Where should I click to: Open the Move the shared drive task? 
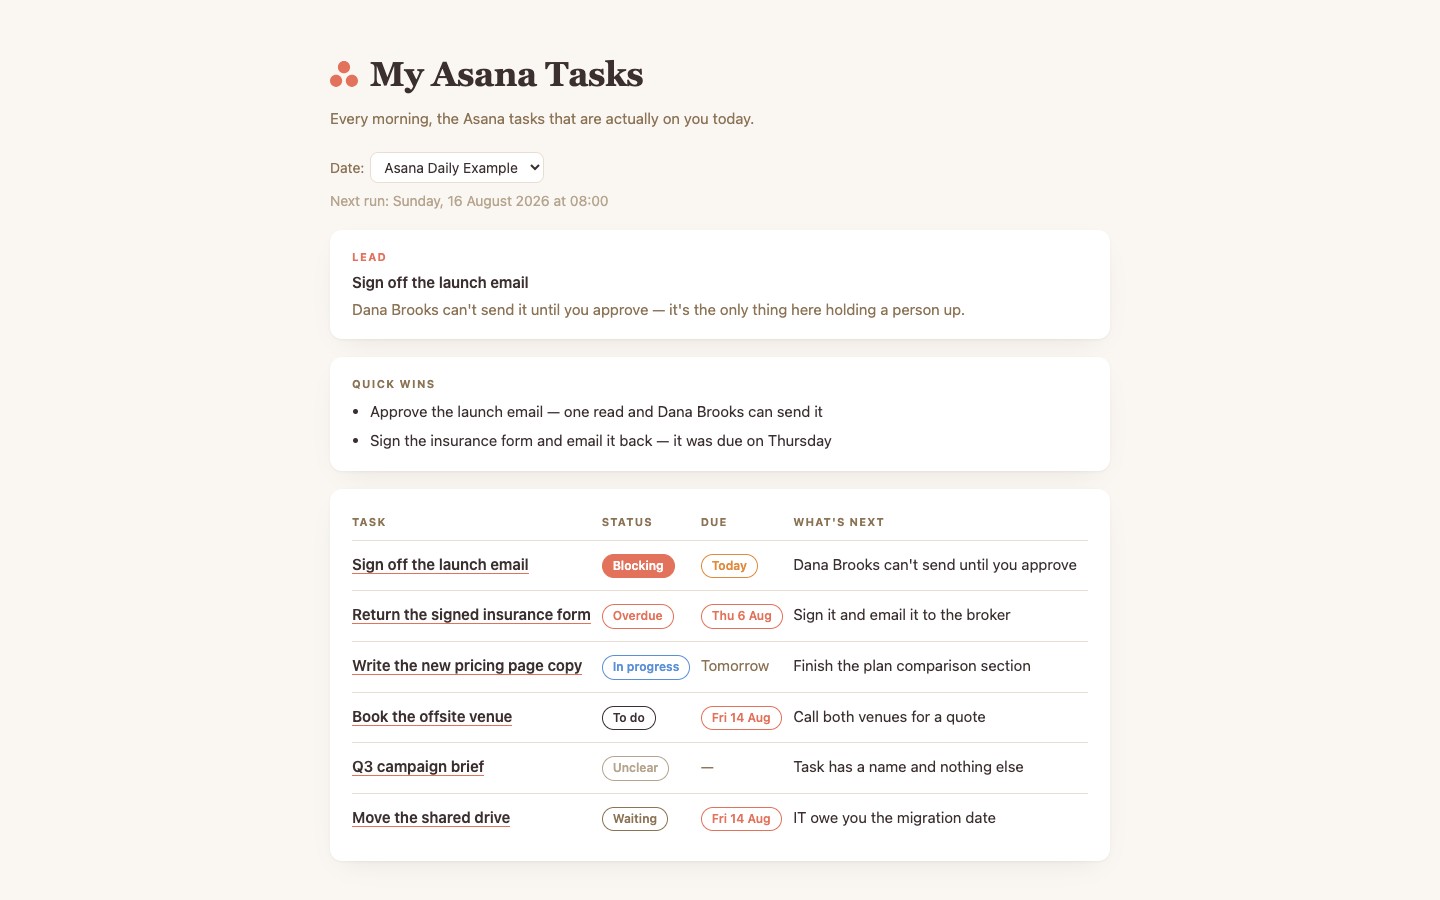coord(431,818)
